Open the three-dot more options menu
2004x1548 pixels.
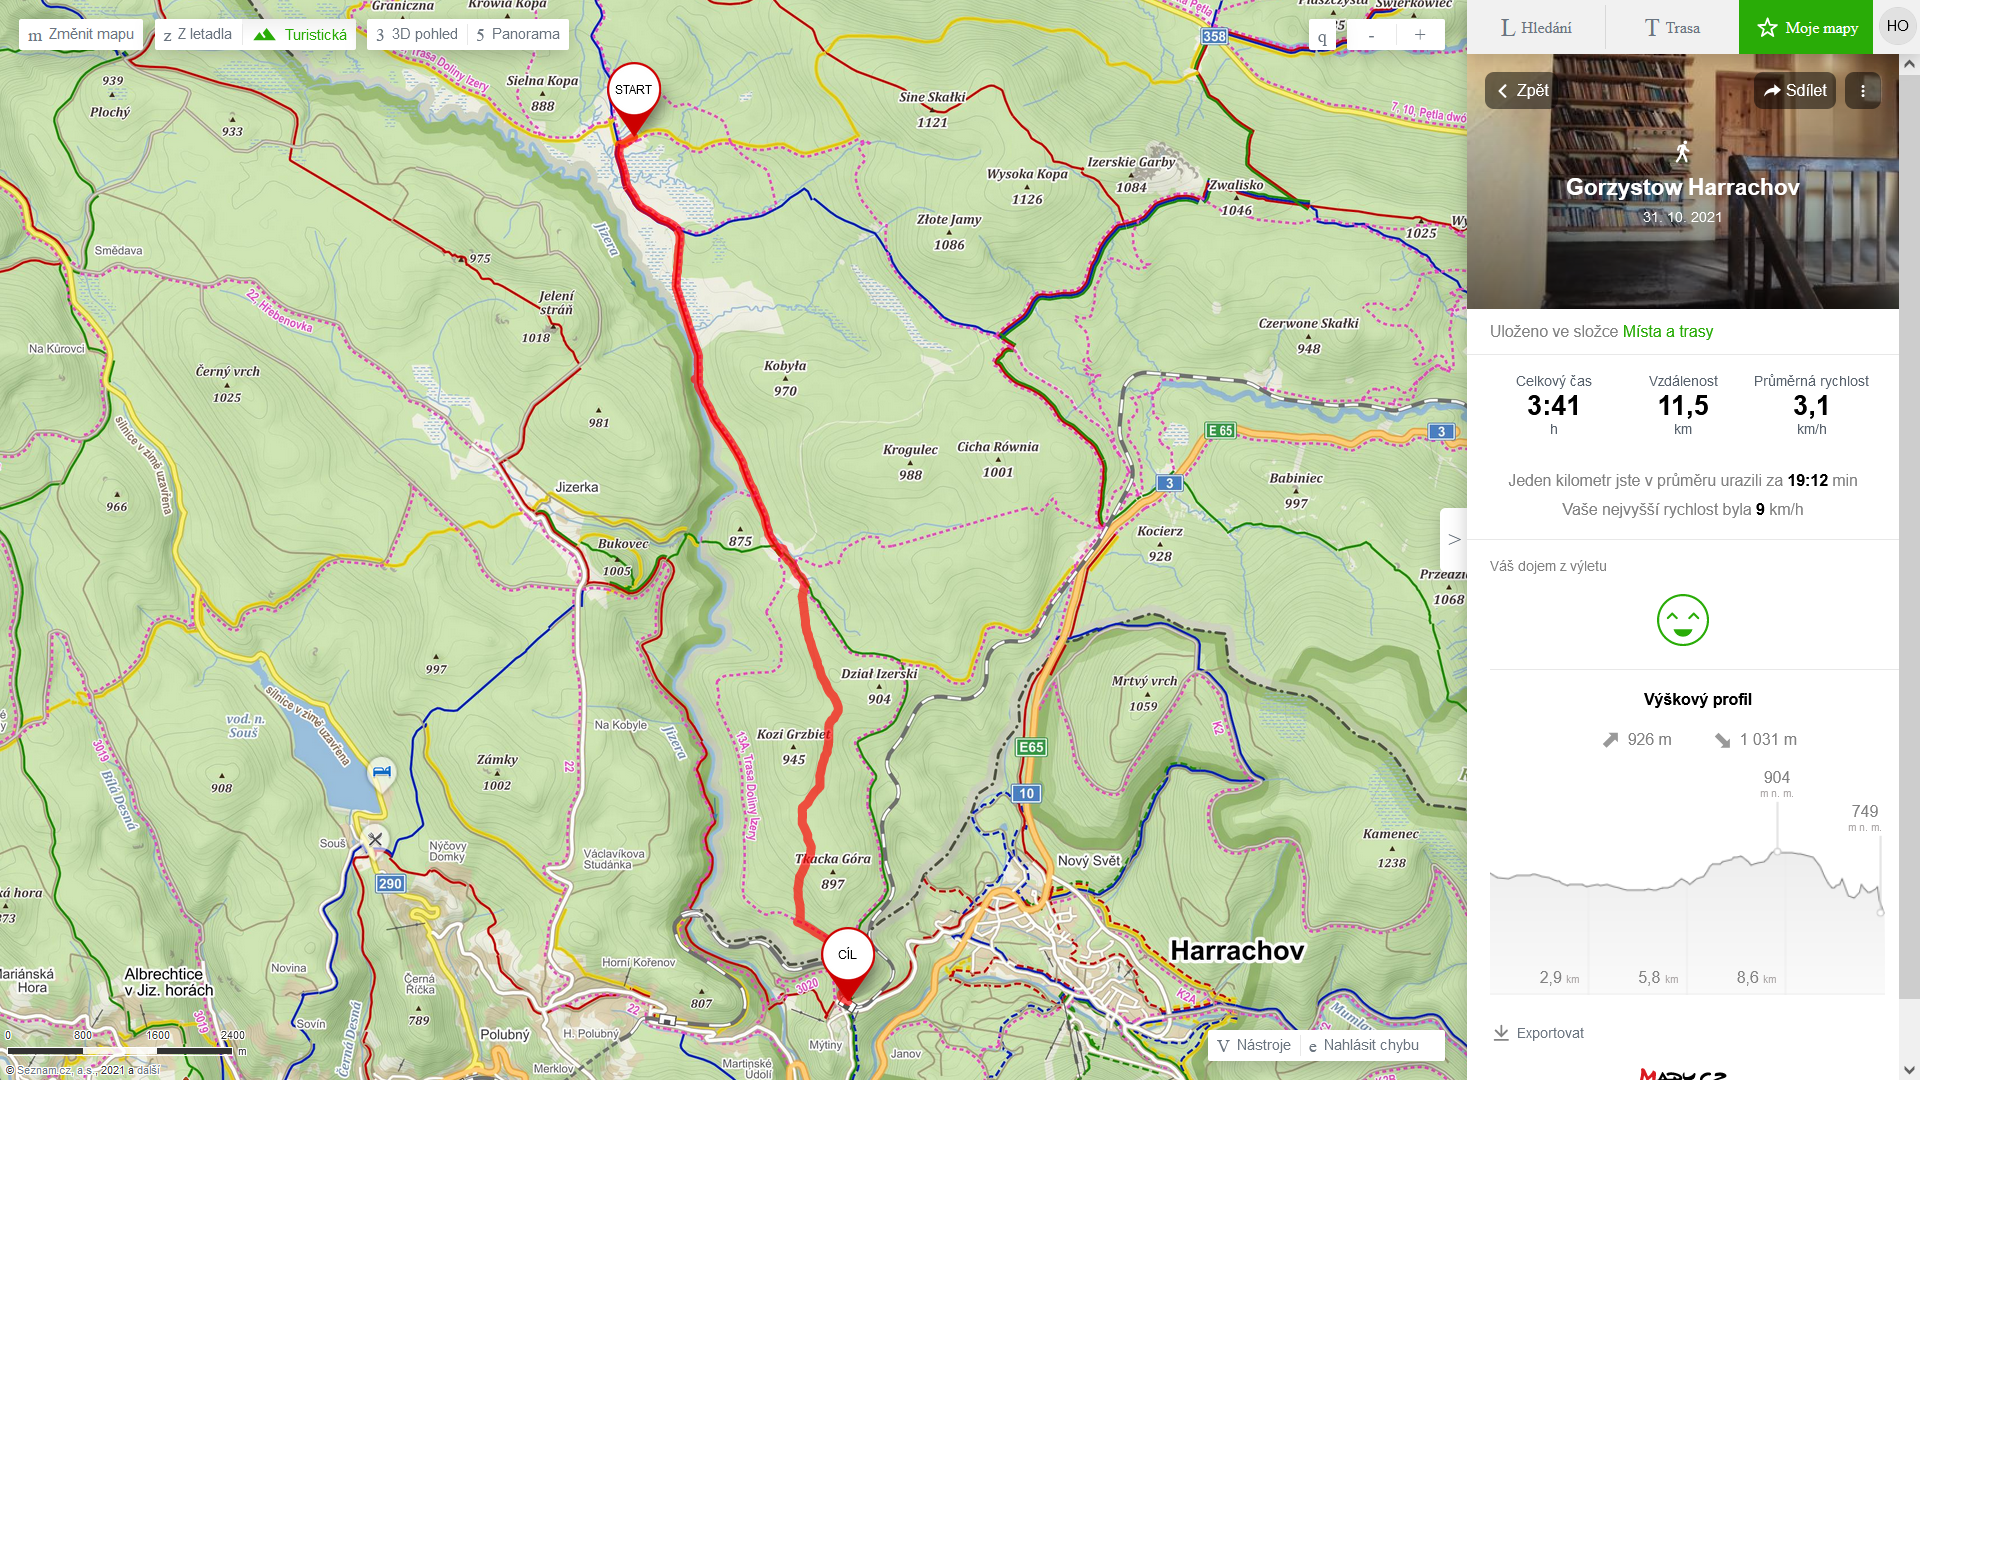click(1862, 91)
